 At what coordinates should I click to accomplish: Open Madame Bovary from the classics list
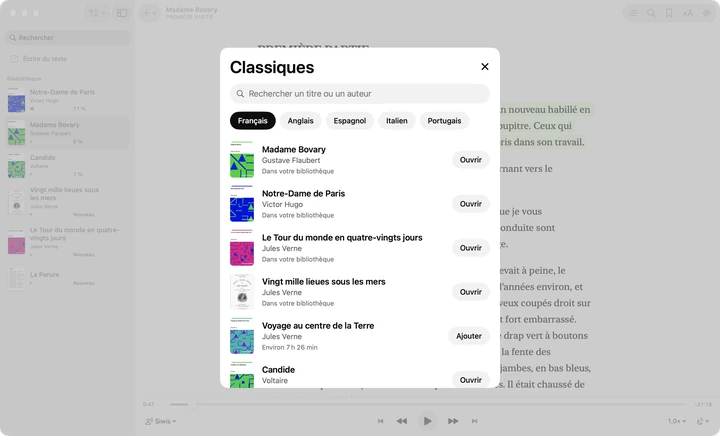coord(471,160)
